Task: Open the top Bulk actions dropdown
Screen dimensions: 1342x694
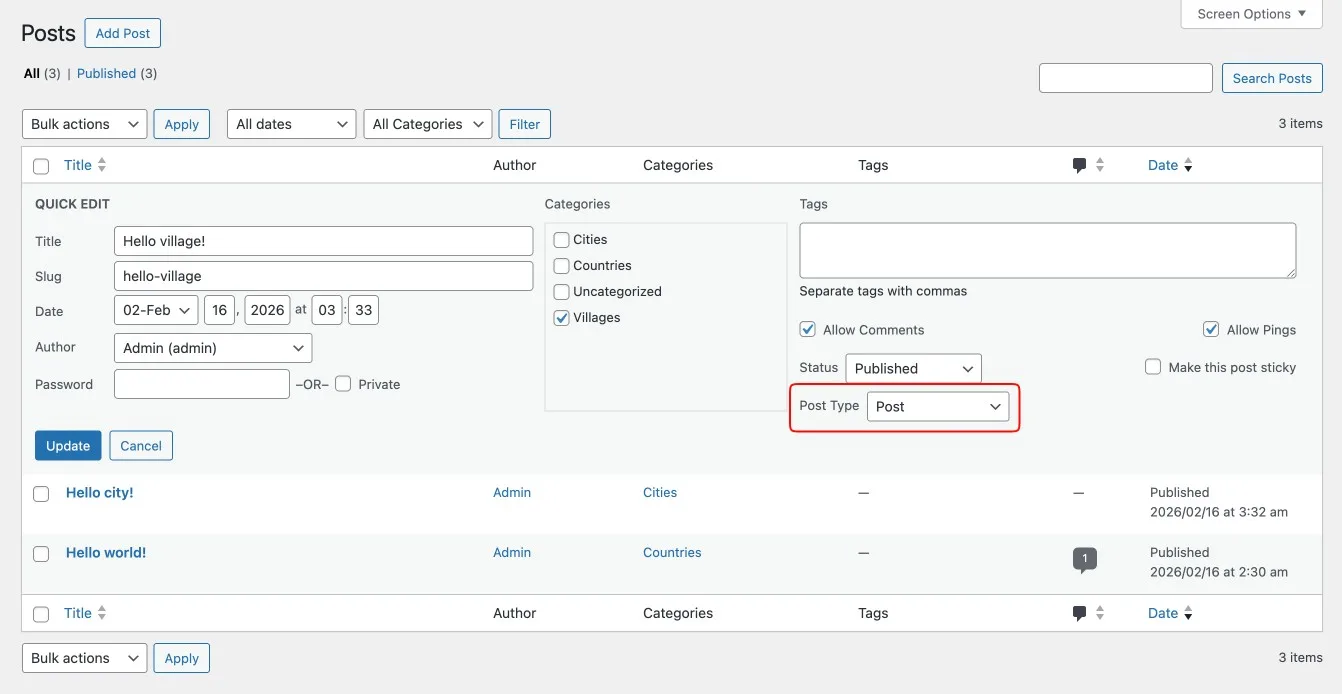Action: pos(84,124)
